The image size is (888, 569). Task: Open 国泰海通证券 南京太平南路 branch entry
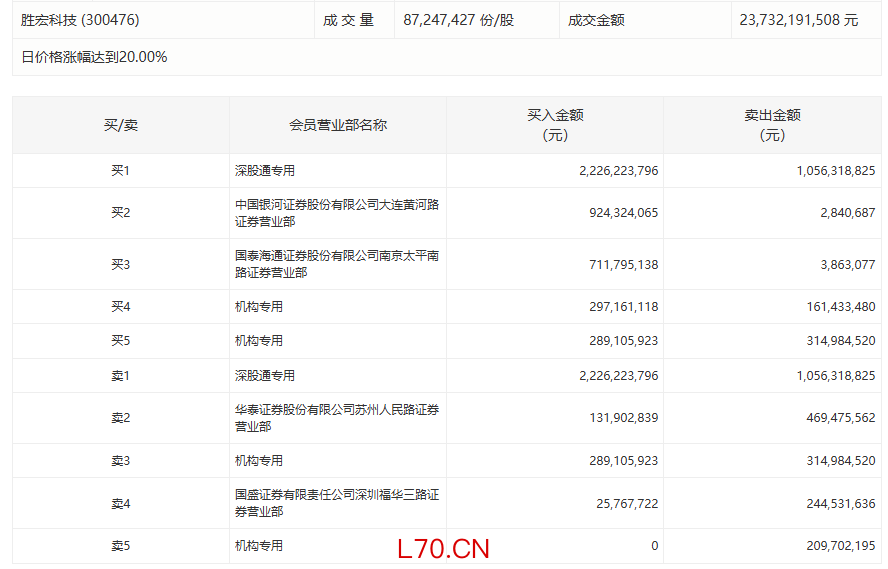[337, 264]
